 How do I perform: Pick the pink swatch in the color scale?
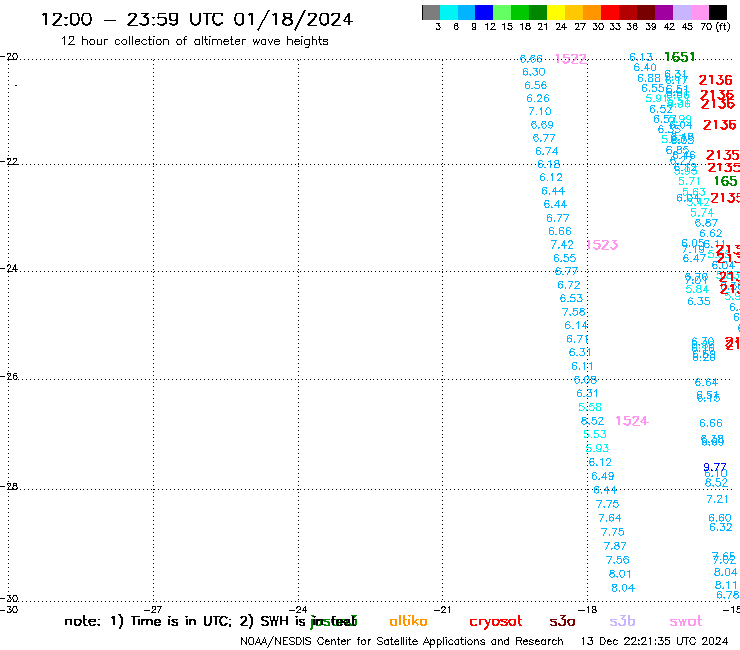pyautogui.click(x=700, y=12)
